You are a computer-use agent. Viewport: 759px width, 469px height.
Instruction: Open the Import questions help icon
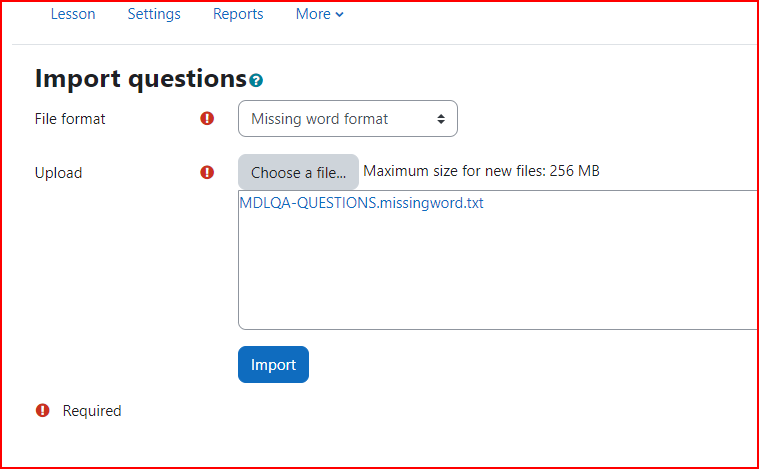(256, 80)
